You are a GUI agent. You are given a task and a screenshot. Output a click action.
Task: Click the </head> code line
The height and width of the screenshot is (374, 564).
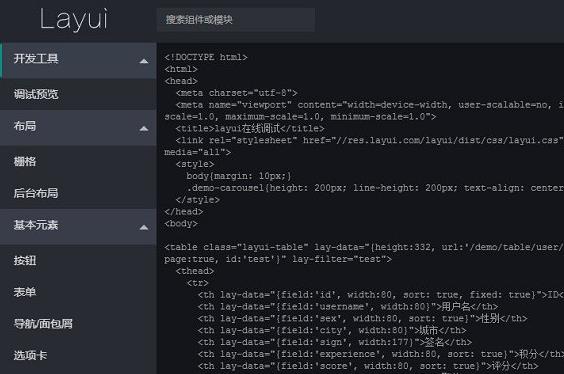[184, 211]
